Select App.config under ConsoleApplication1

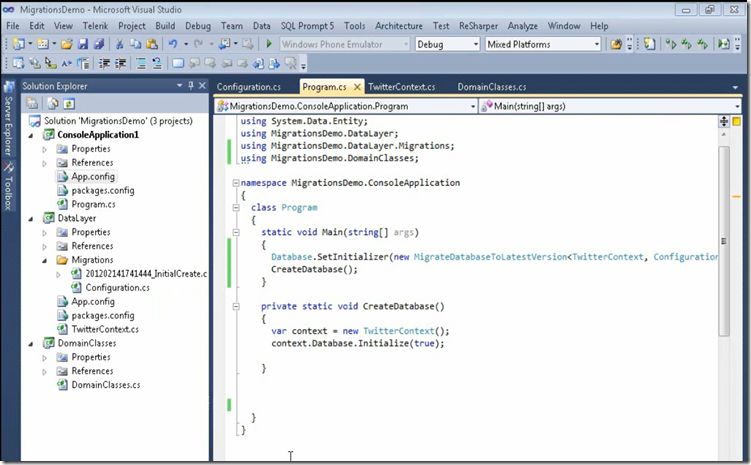tap(93, 176)
